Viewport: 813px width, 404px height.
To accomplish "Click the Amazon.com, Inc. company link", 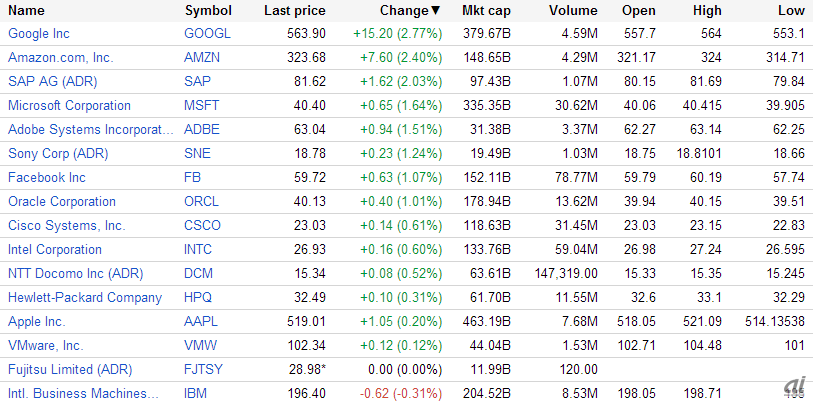I will point(61,57).
